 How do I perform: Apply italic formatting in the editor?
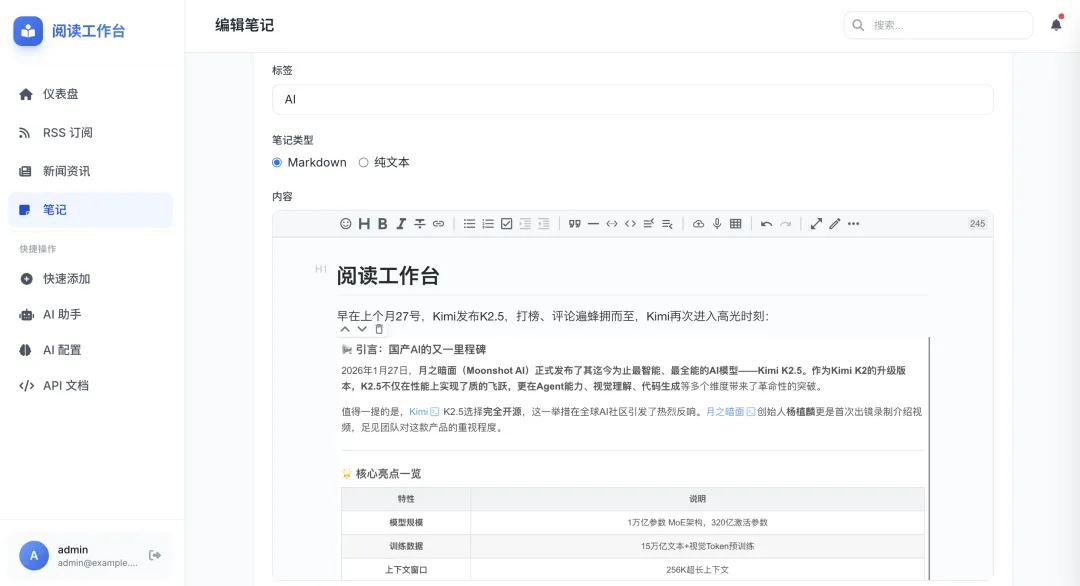point(401,224)
